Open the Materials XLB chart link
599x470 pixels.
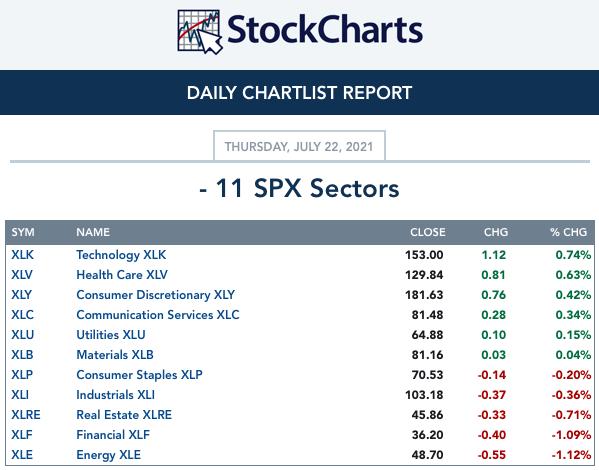115,355
